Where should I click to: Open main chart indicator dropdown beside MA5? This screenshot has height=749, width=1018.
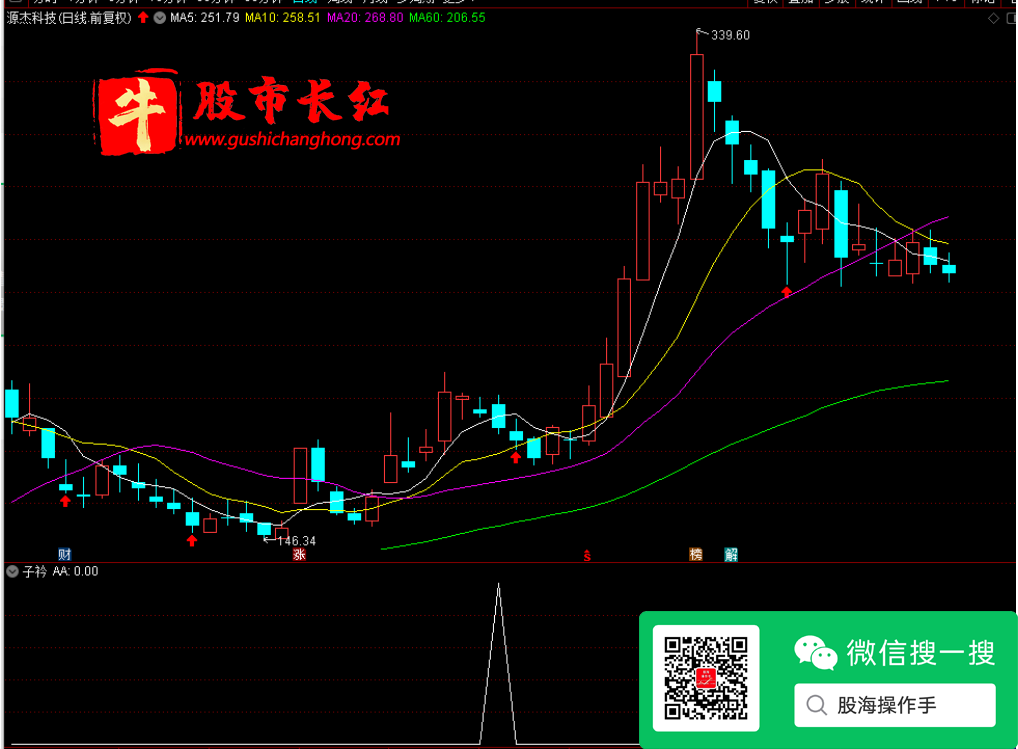(160, 18)
